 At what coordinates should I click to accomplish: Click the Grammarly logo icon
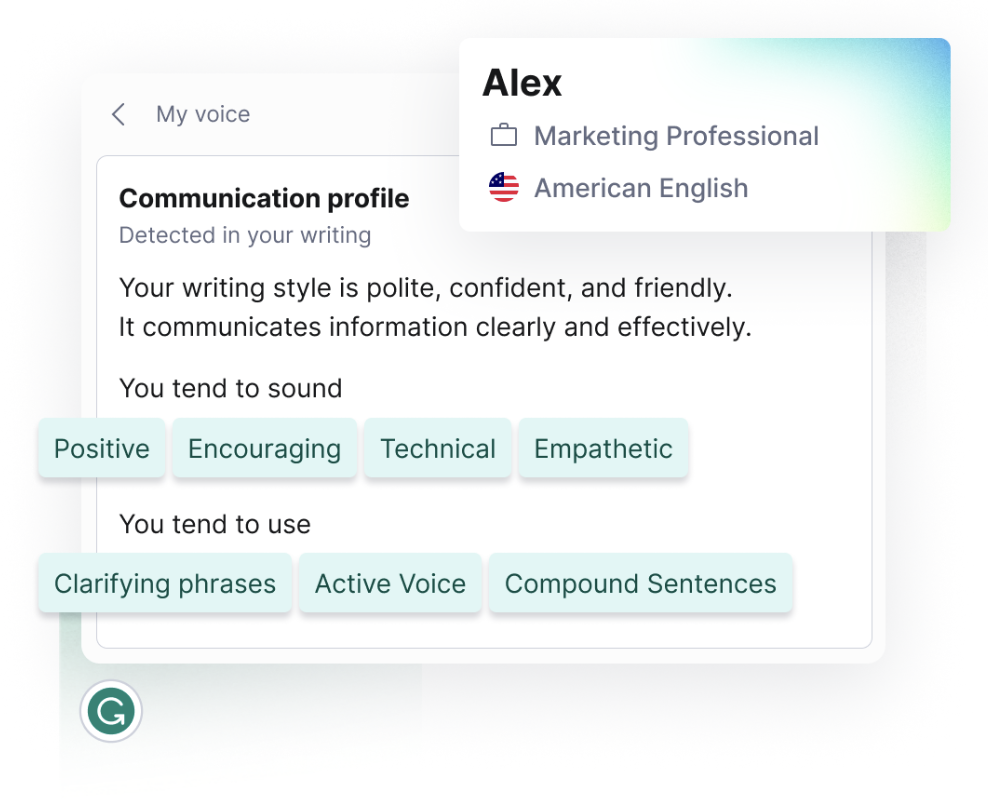pyautogui.click(x=110, y=711)
